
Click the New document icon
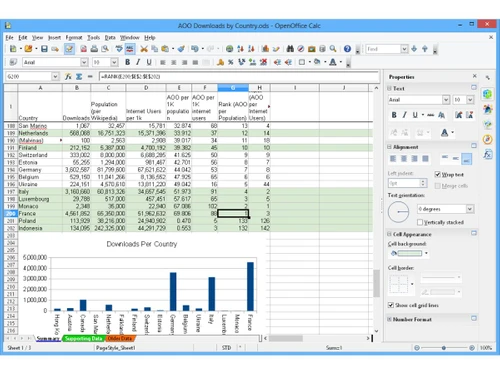click(x=13, y=49)
